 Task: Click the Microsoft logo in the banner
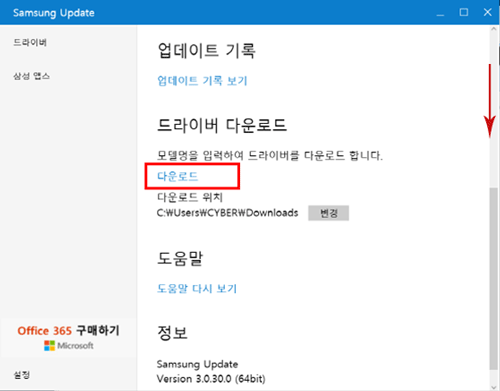click(x=49, y=346)
